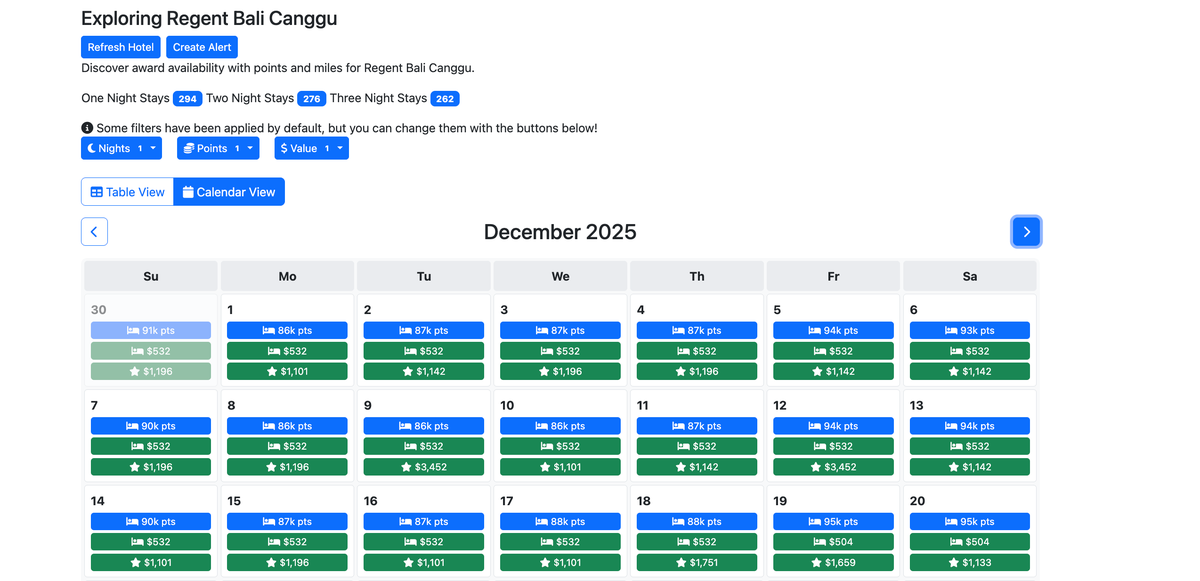The height and width of the screenshot is (581, 1200).
Task: Switch to the Calendar View tab
Action: 229,192
